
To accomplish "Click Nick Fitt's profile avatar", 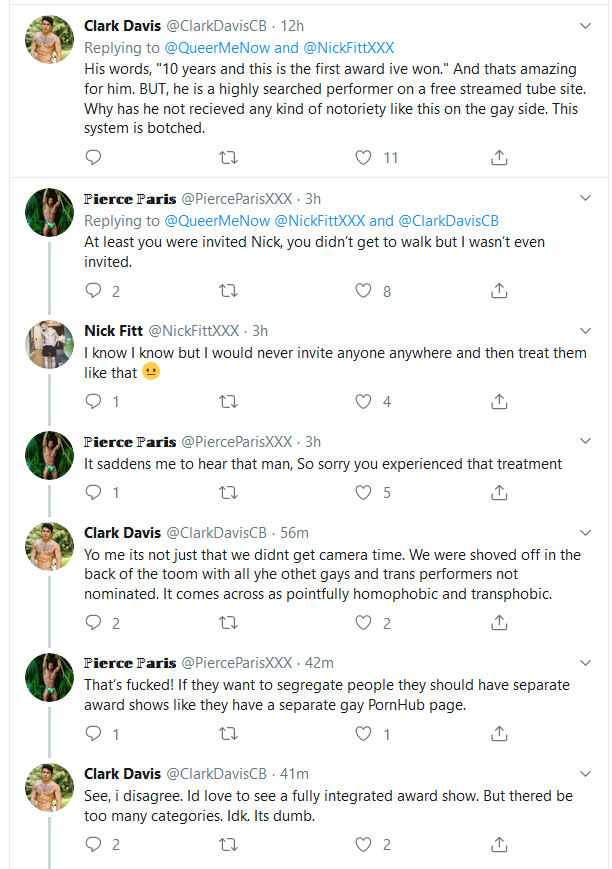I will coord(49,345).
